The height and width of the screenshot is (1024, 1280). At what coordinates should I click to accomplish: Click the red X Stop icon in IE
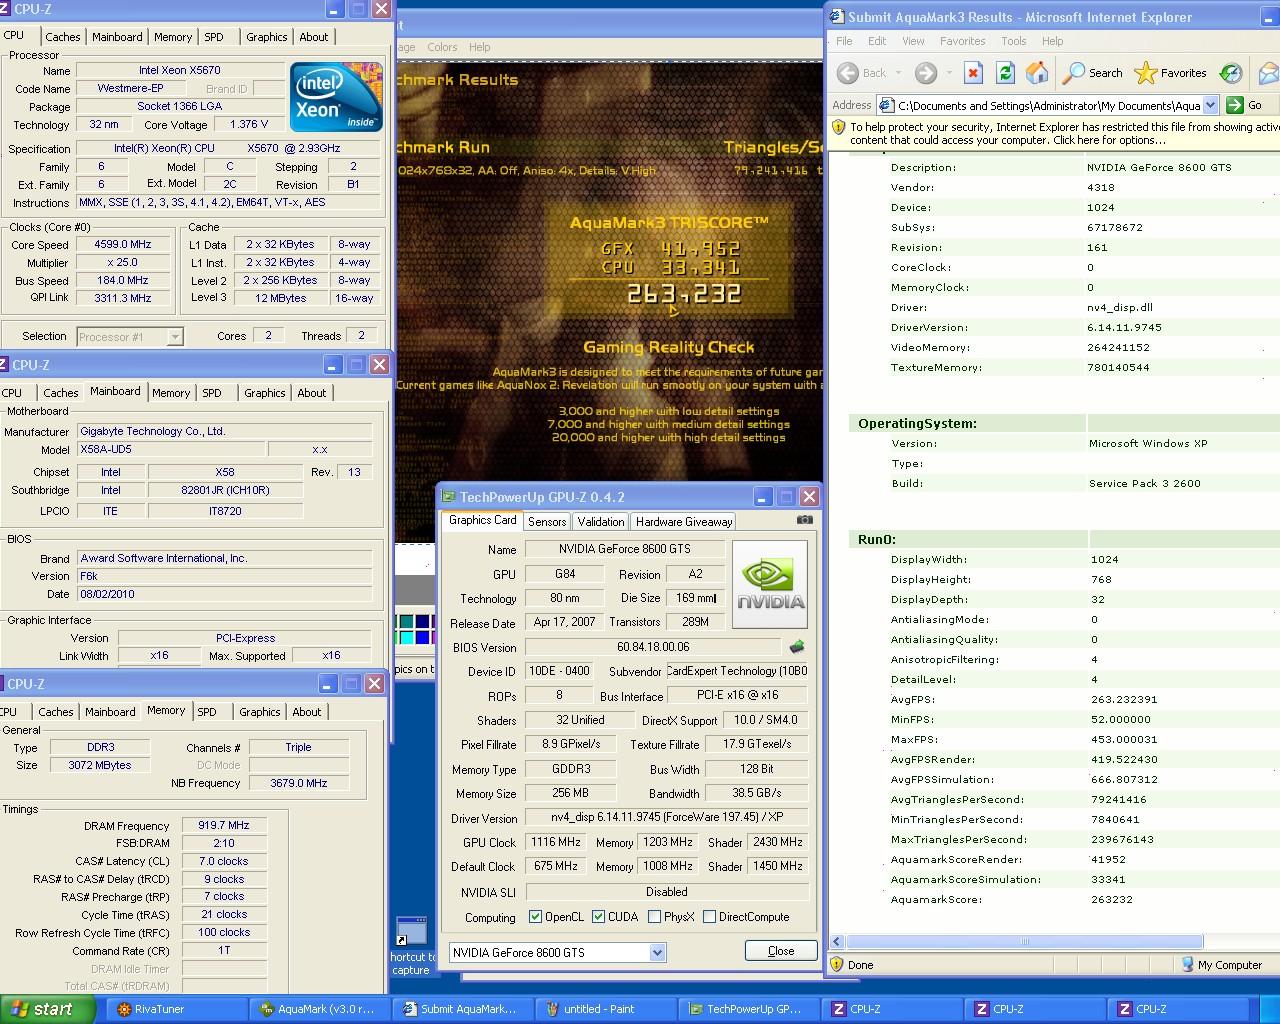pyautogui.click(x=974, y=73)
